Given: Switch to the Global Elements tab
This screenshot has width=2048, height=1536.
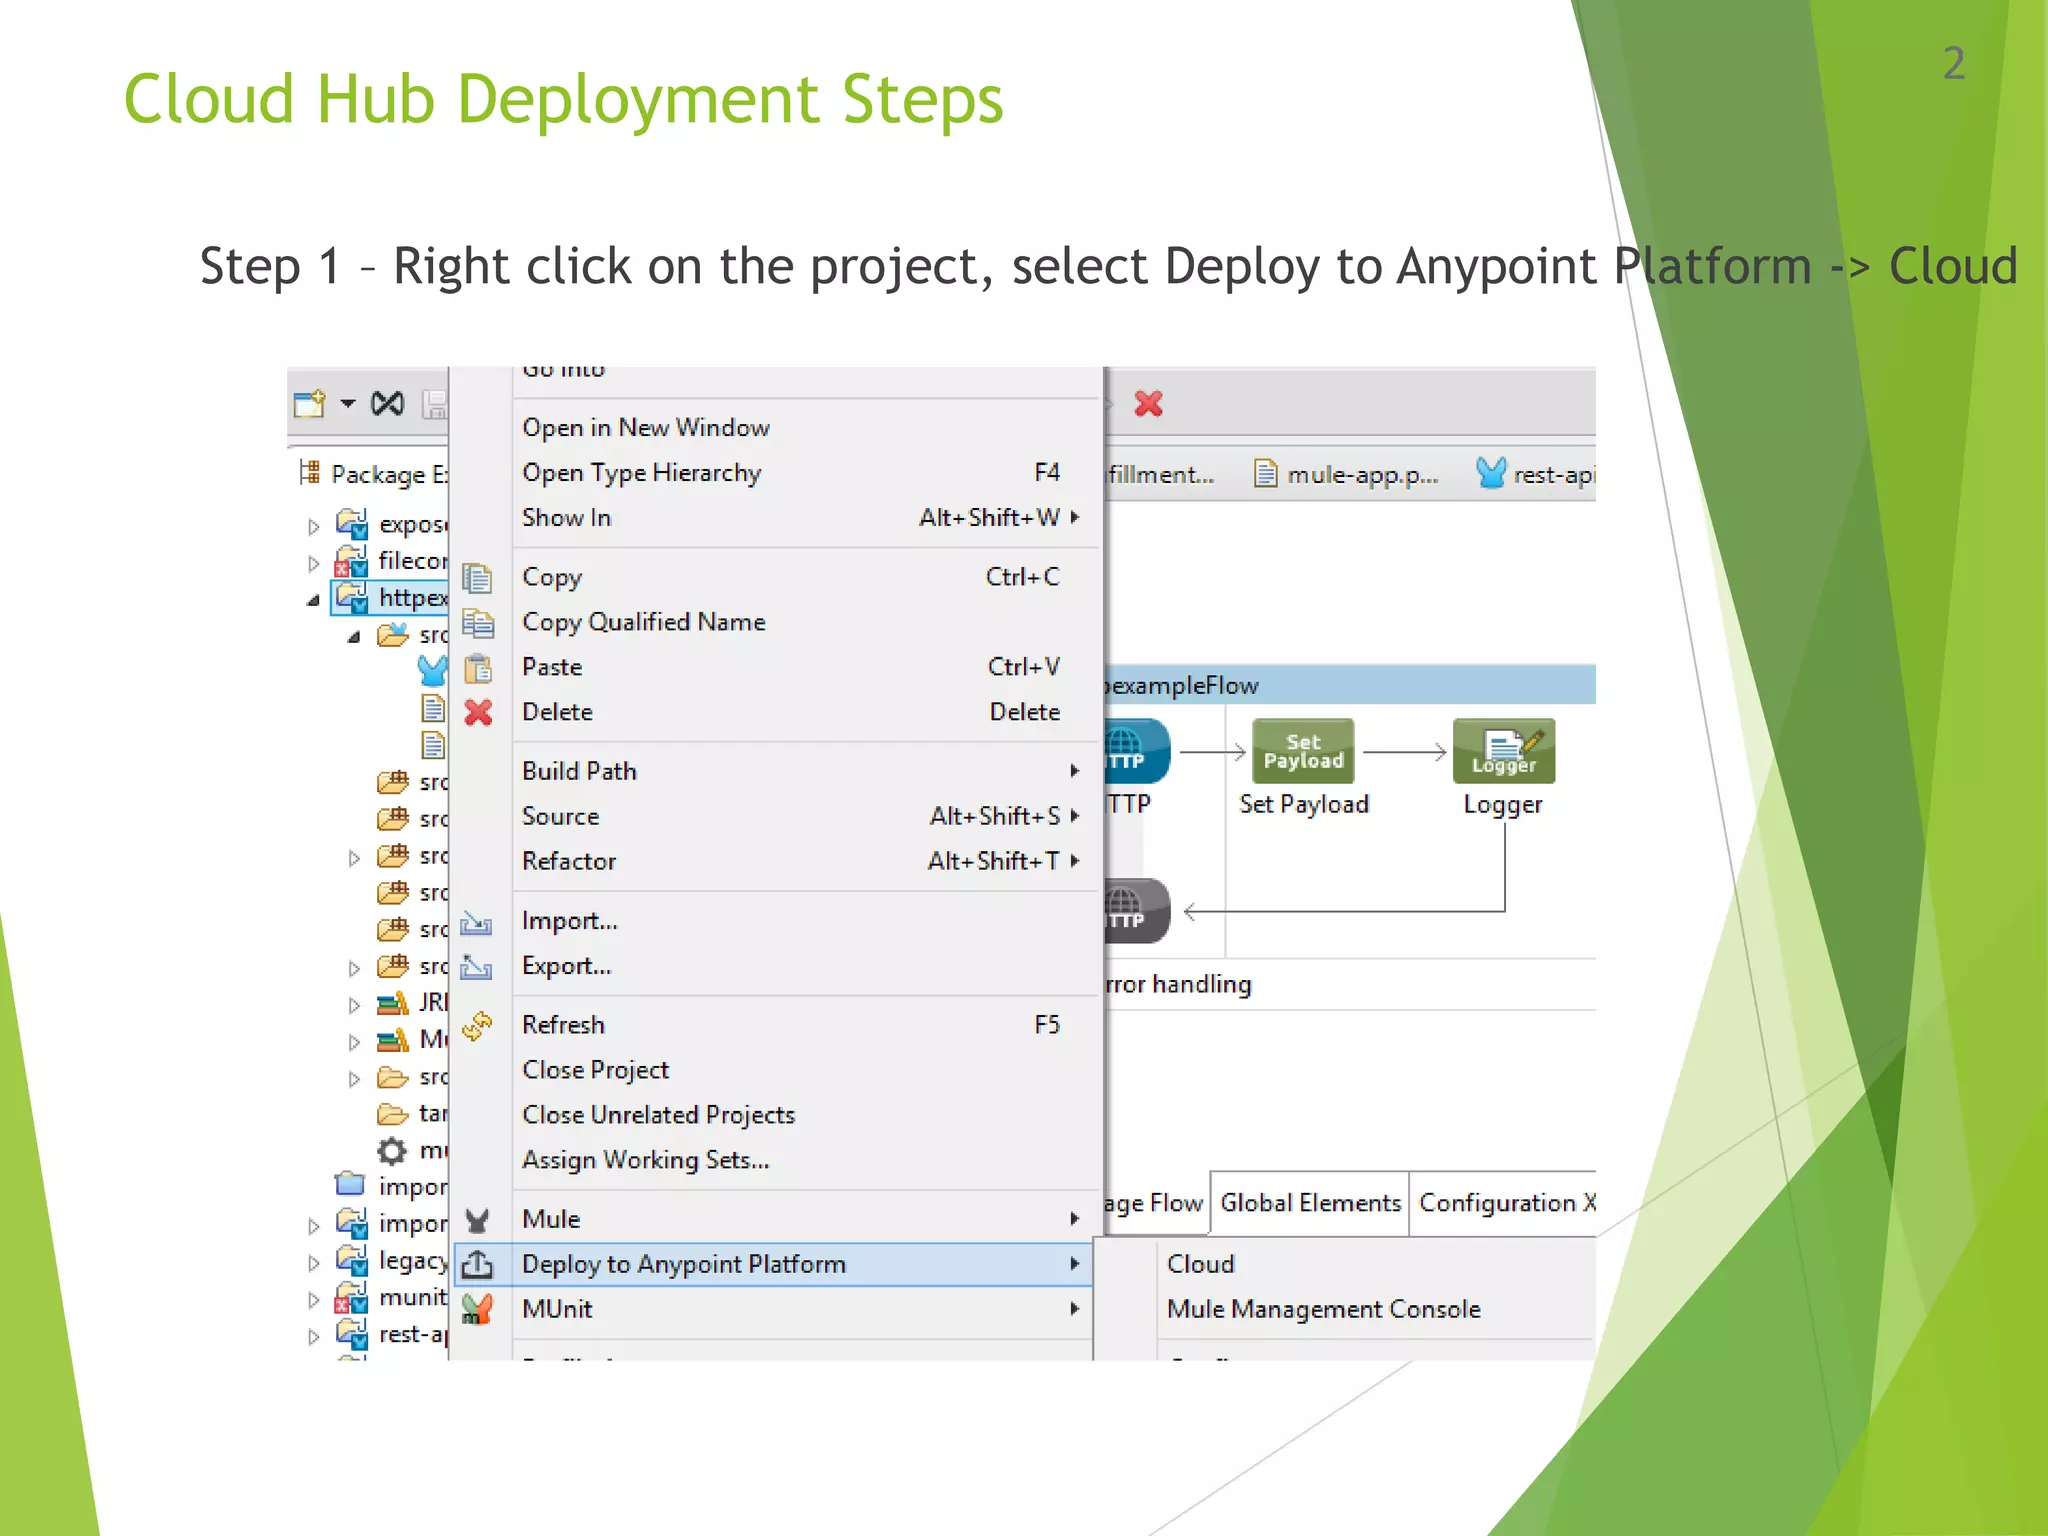Looking at the screenshot, I should (1310, 1203).
